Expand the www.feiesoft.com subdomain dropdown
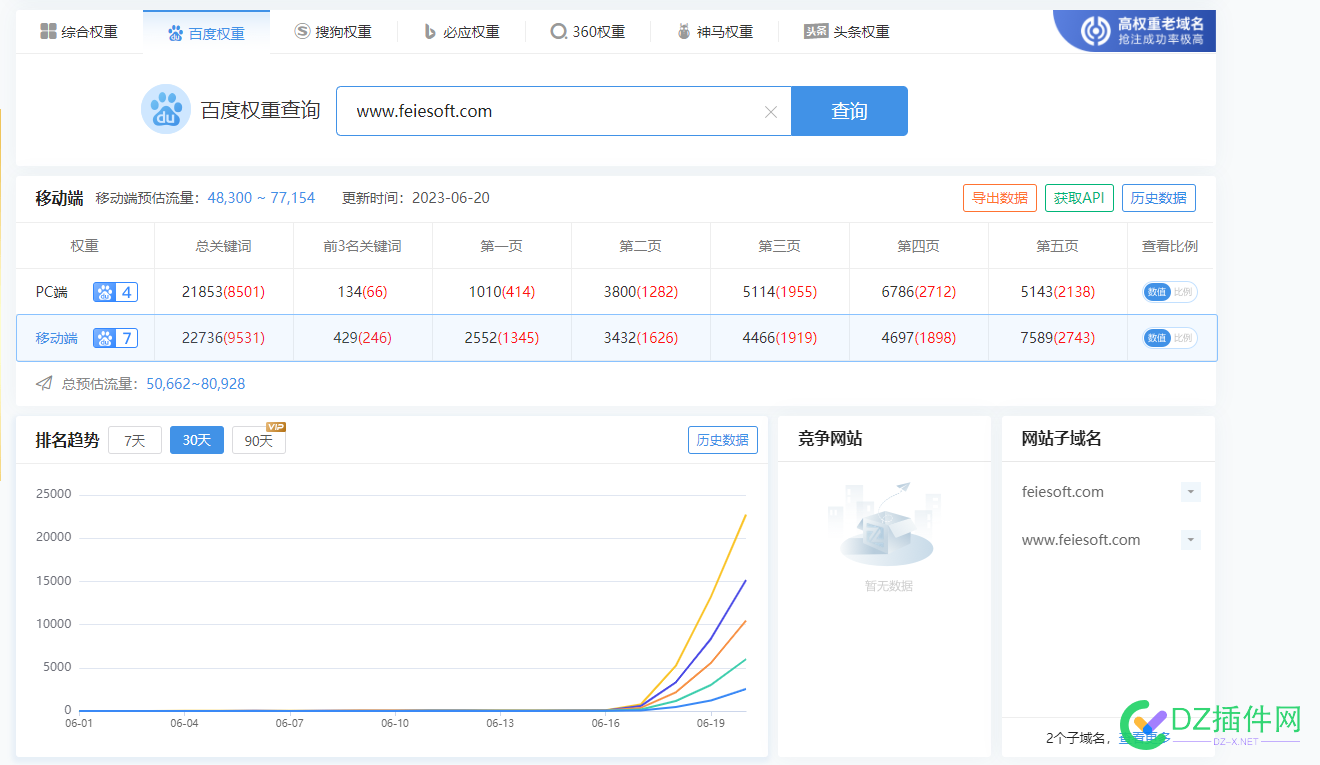 (x=1190, y=540)
